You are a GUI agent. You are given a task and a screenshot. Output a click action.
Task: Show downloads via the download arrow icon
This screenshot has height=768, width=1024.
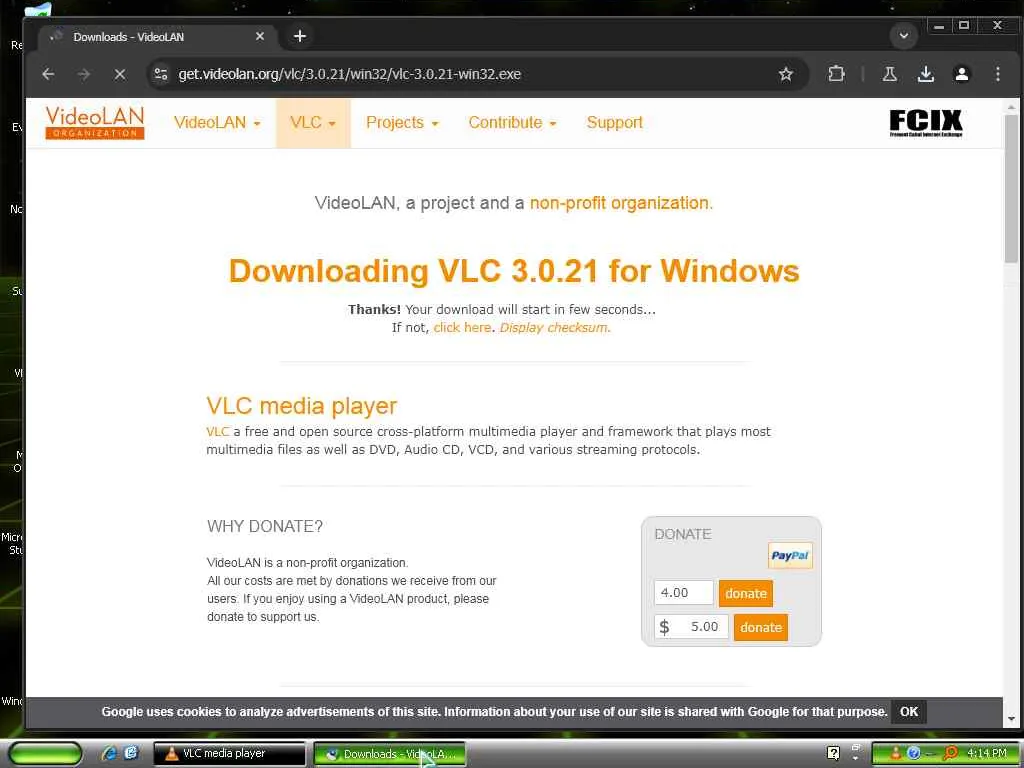coord(925,74)
